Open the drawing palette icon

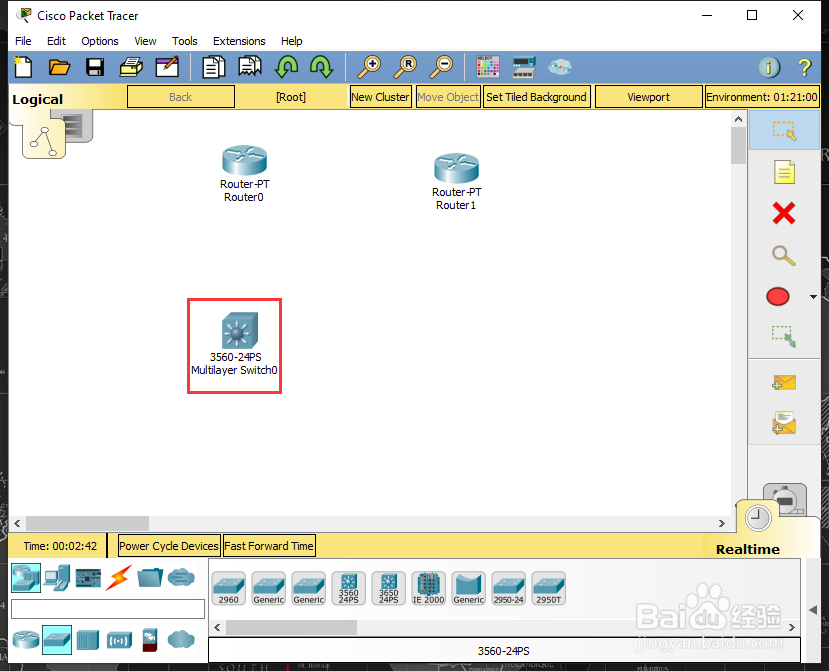pos(487,67)
